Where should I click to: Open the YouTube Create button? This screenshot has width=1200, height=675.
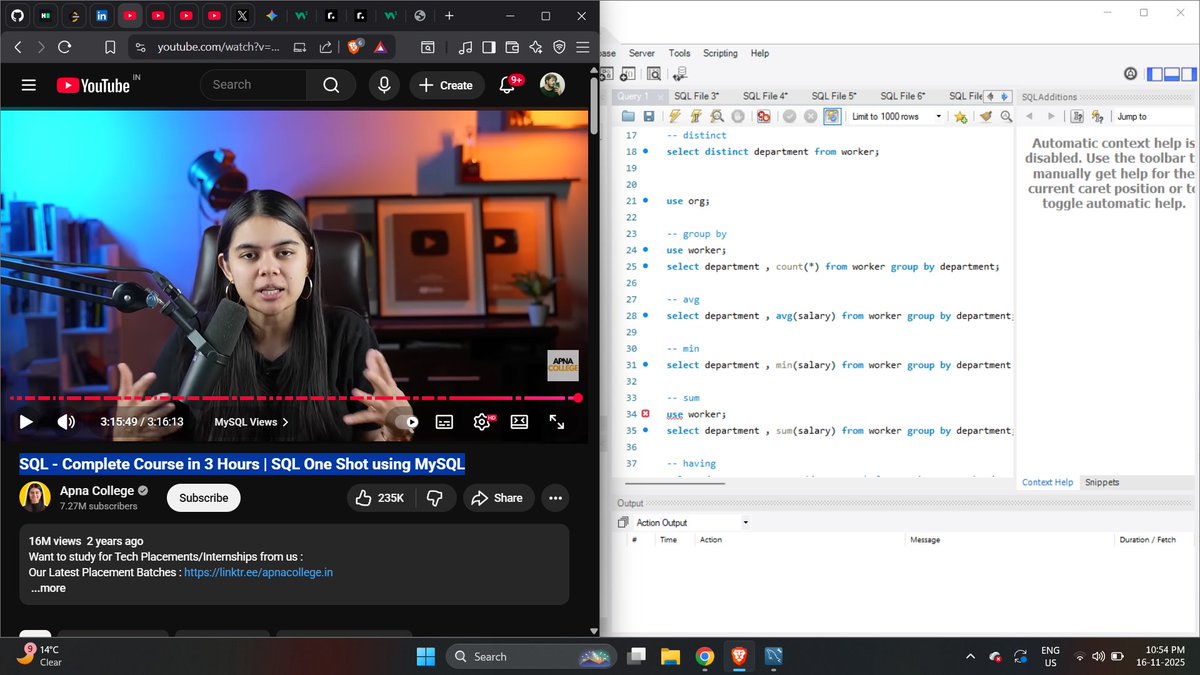click(446, 86)
